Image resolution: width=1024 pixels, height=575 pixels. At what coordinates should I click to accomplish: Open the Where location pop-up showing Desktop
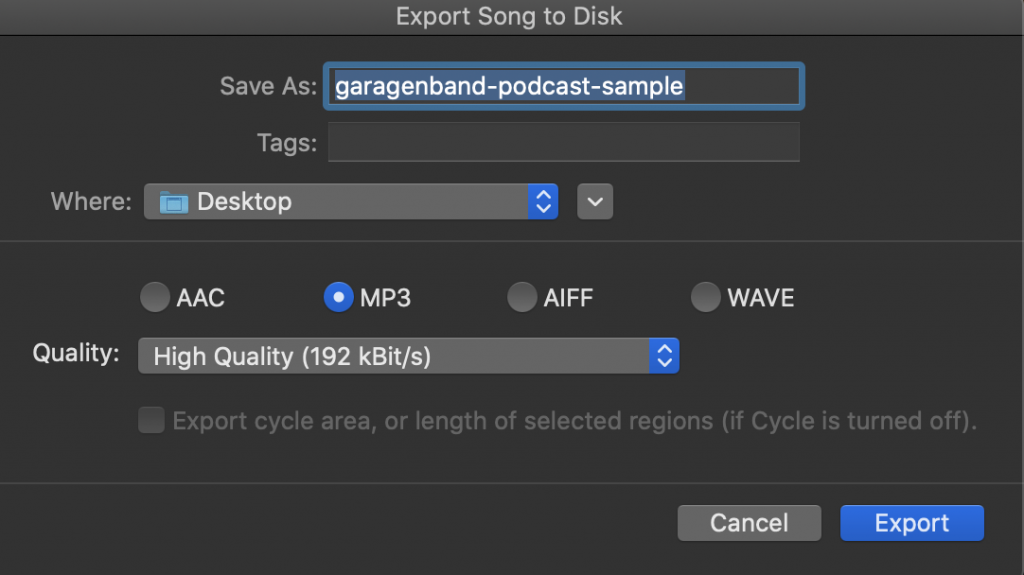click(351, 201)
